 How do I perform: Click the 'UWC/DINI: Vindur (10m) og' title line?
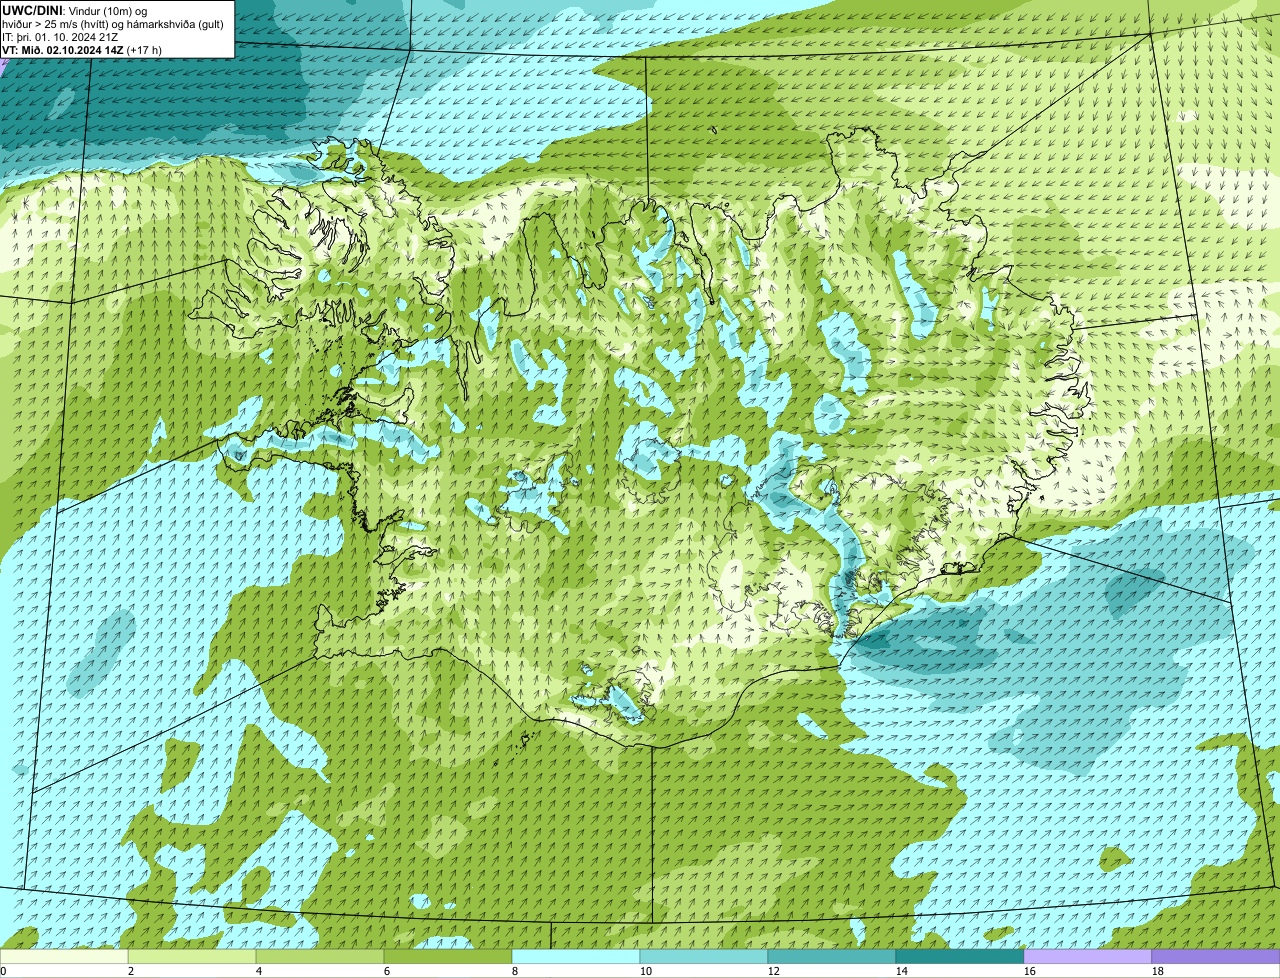(x=74, y=10)
